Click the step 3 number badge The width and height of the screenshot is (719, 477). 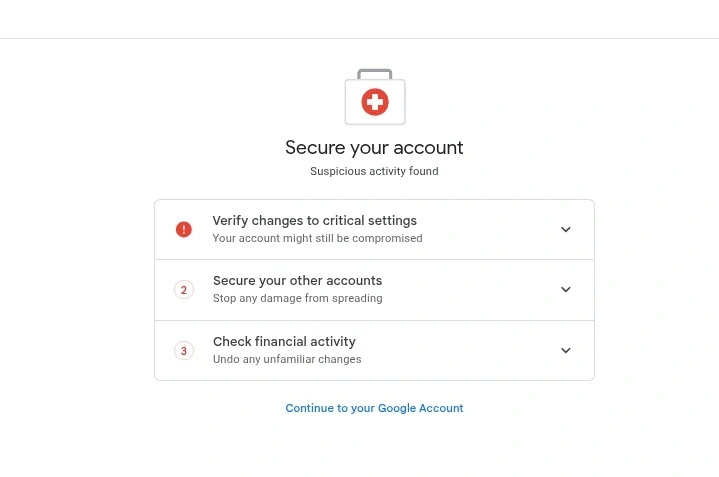pos(184,351)
